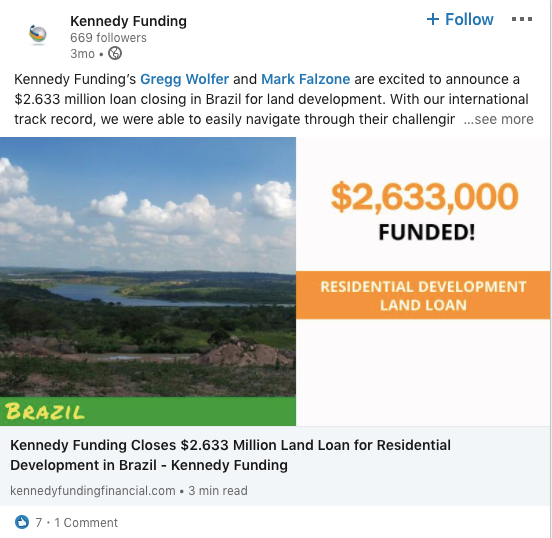Click the three-dot post options menu

click(x=522, y=19)
